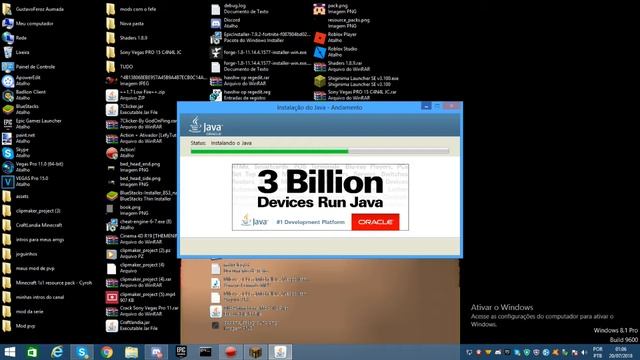Switch to the Minecraft block taskbar icon
This screenshot has height=360, width=640.
[256, 352]
